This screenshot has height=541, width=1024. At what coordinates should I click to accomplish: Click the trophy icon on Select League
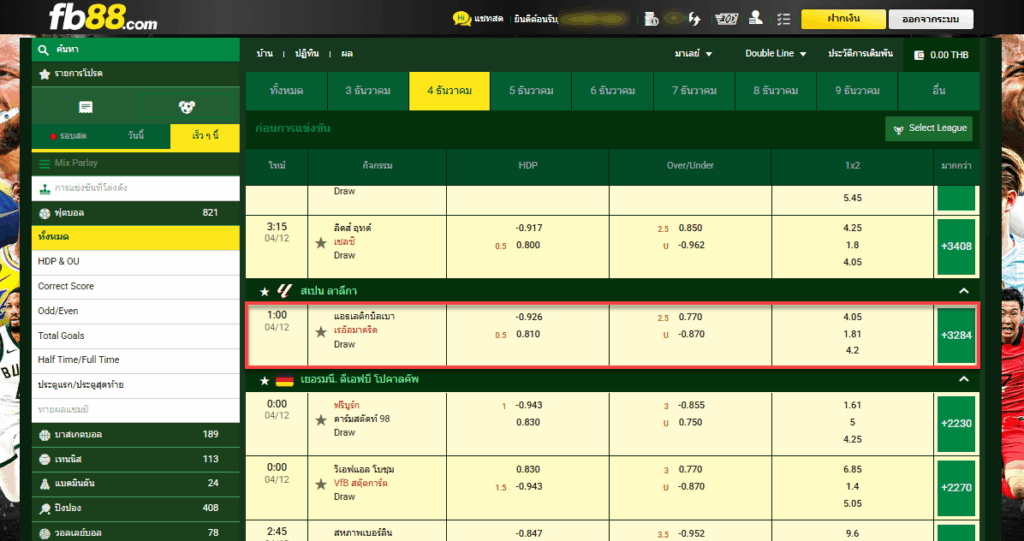point(899,129)
